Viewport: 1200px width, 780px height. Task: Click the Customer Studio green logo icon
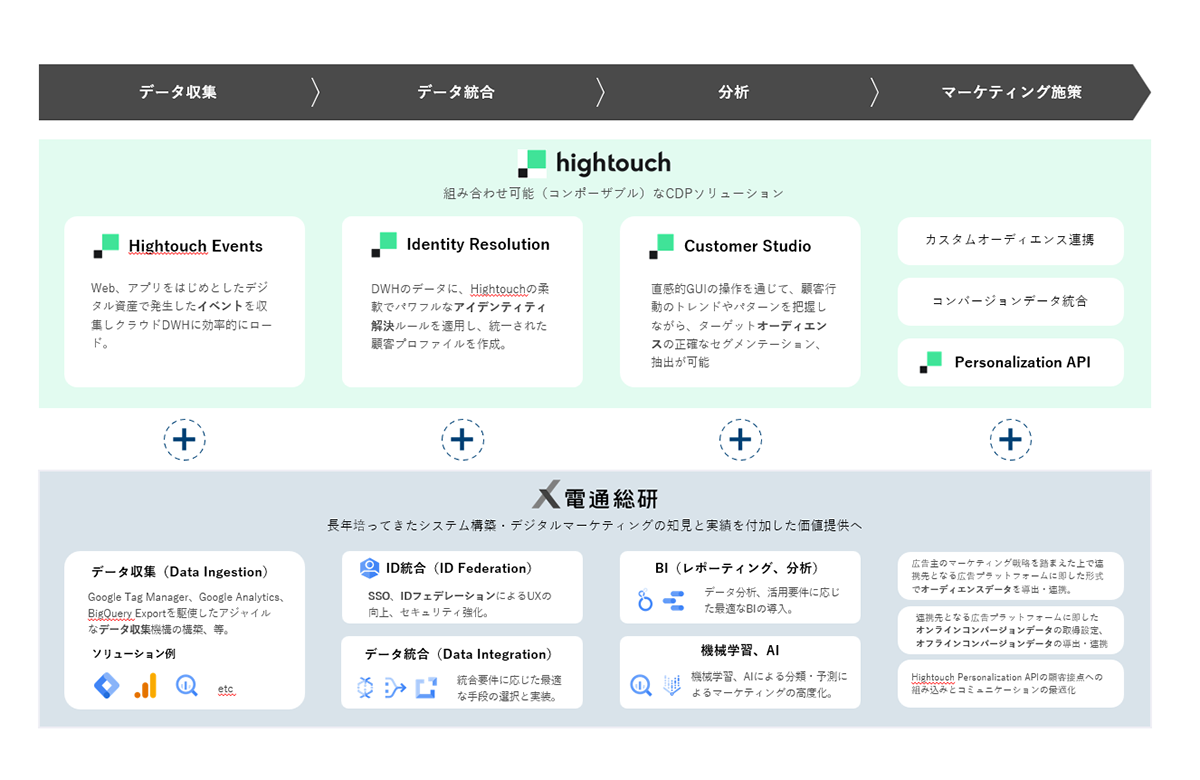tap(661, 245)
